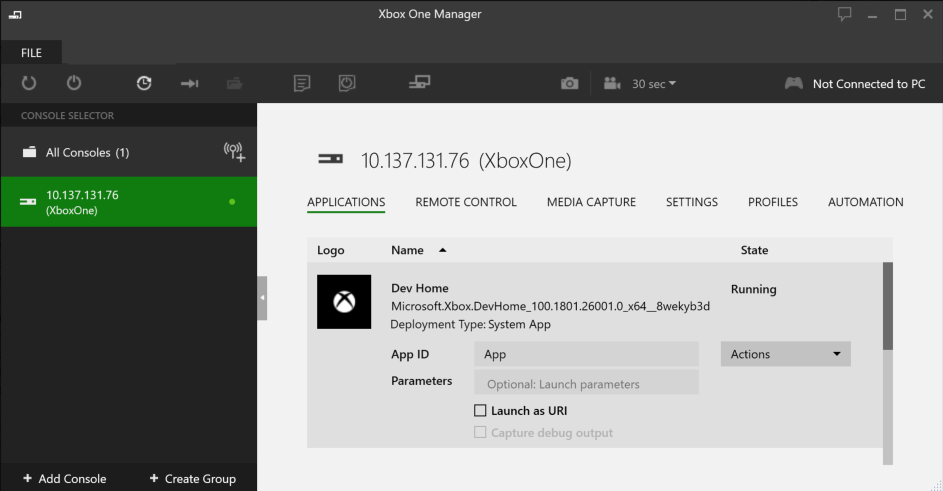
Task: Open the FILE menu
Action: coord(31,53)
